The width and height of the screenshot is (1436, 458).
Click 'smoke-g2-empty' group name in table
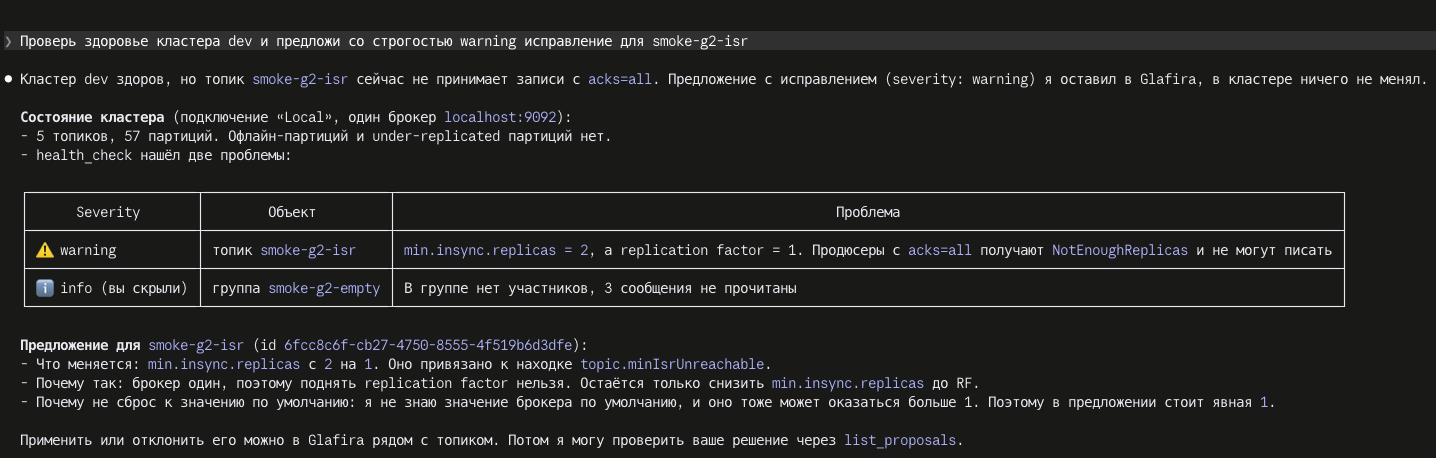click(x=324, y=288)
